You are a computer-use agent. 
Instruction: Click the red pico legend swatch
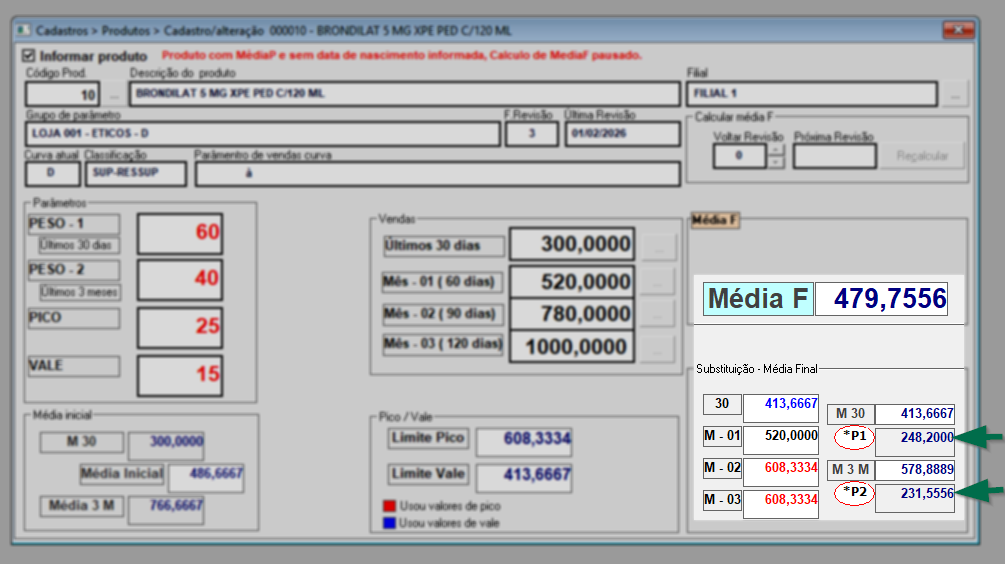[x=389, y=506]
